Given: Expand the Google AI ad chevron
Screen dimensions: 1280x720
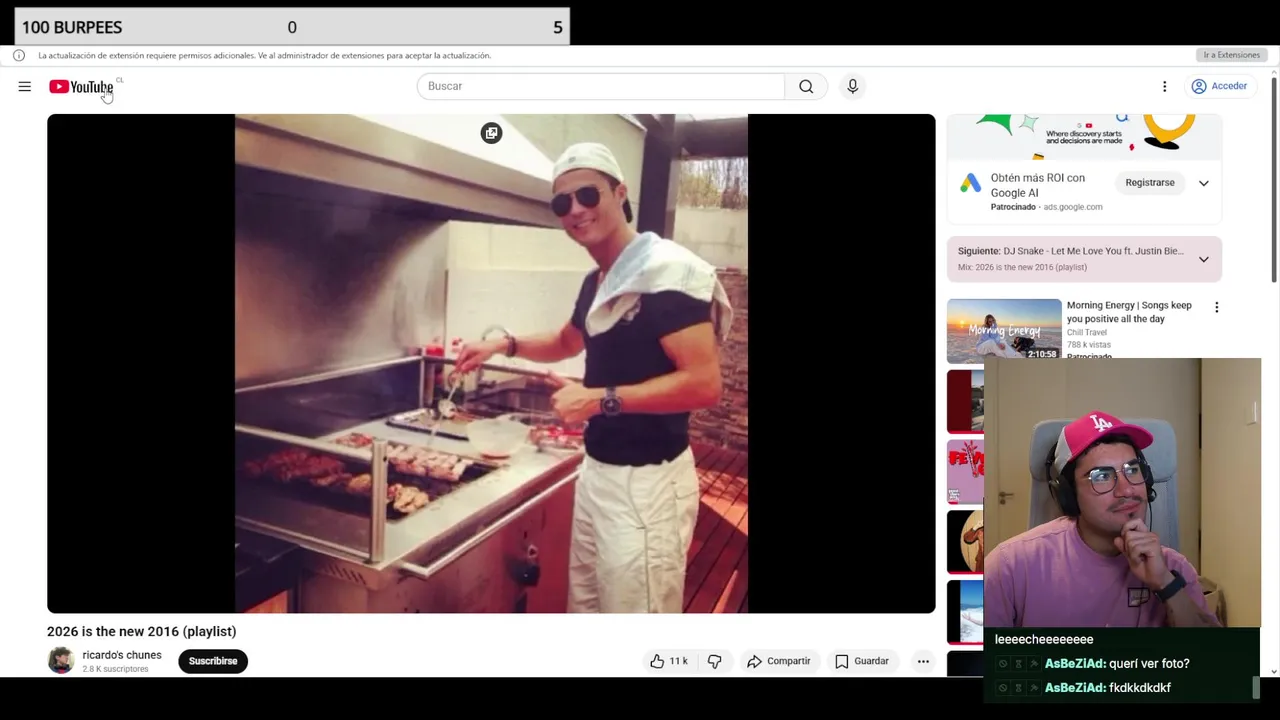Looking at the screenshot, I should pyautogui.click(x=1203, y=183).
